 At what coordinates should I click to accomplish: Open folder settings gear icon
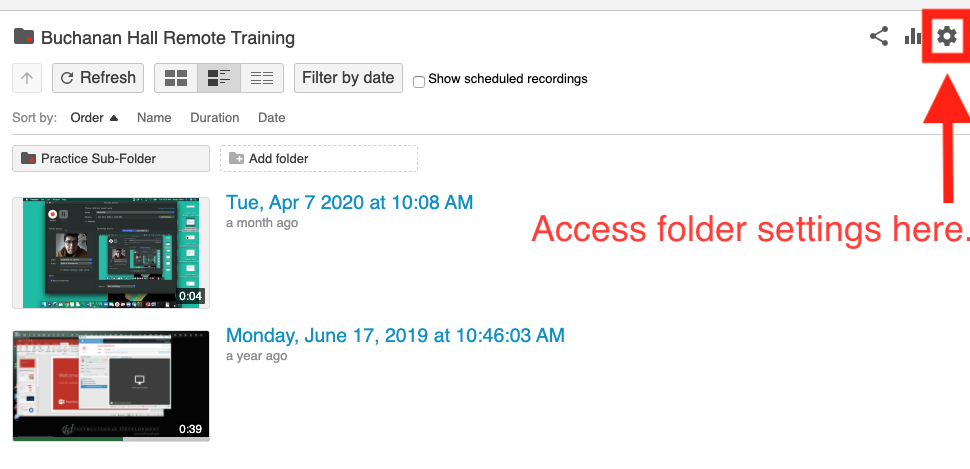tap(946, 37)
